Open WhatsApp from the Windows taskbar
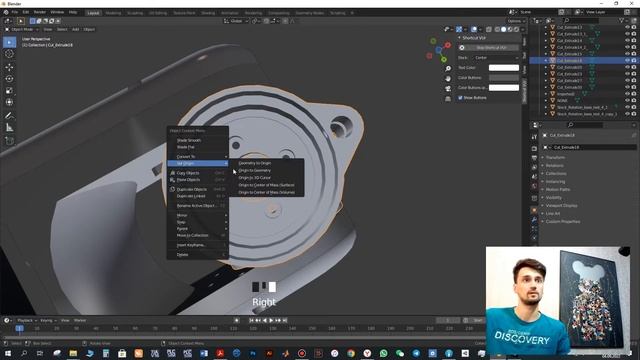 383,353
